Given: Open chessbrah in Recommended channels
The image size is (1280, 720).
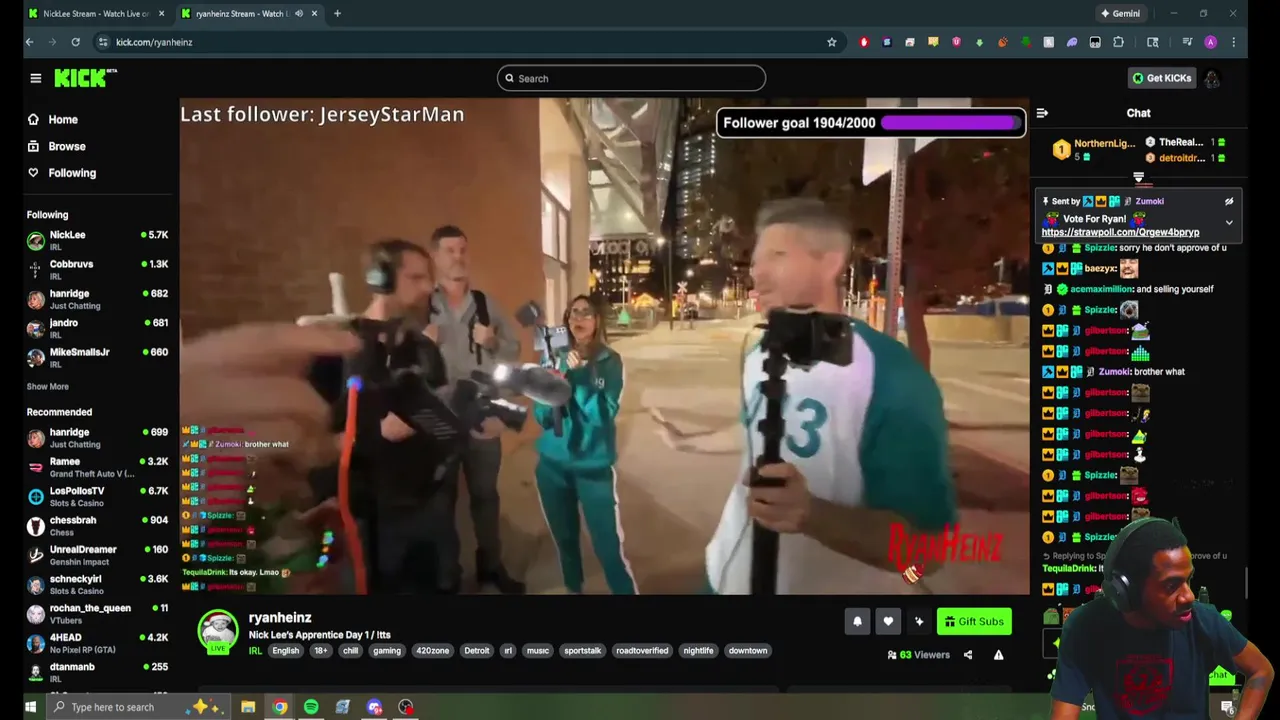Looking at the screenshot, I should coord(97,526).
